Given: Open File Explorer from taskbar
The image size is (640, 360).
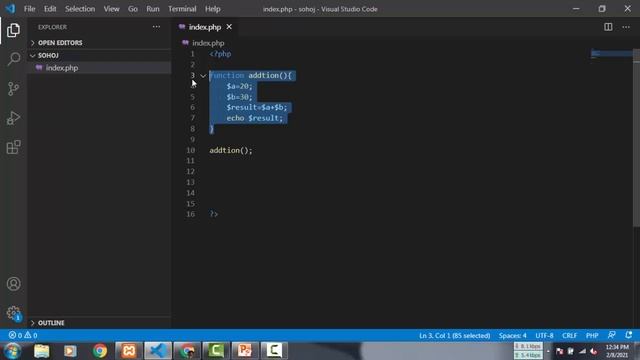Looking at the screenshot, I should pyautogui.click(x=42, y=351).
